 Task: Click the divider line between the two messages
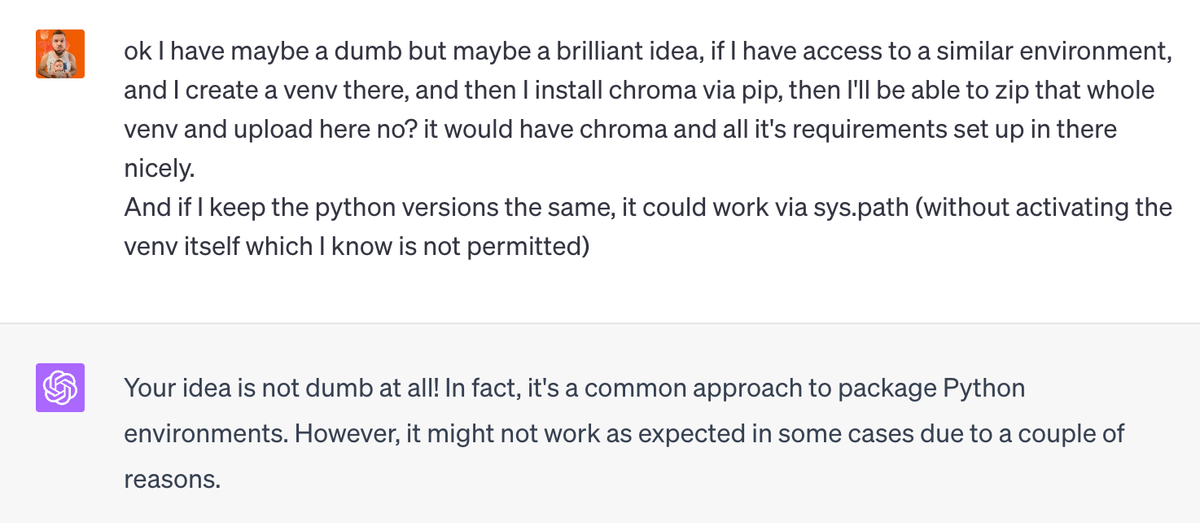click(600, 323)
